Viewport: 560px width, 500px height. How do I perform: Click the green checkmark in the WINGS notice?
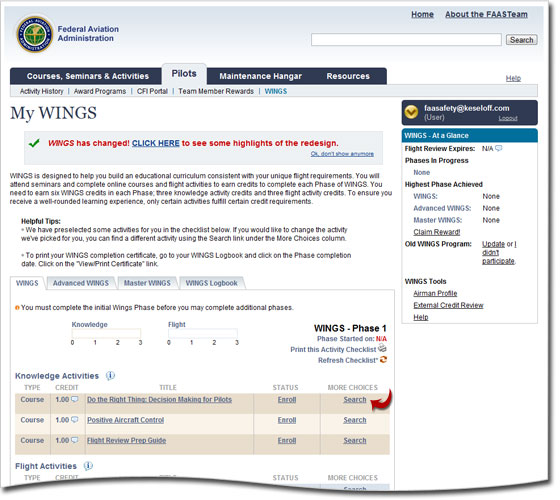coord(34,143)
